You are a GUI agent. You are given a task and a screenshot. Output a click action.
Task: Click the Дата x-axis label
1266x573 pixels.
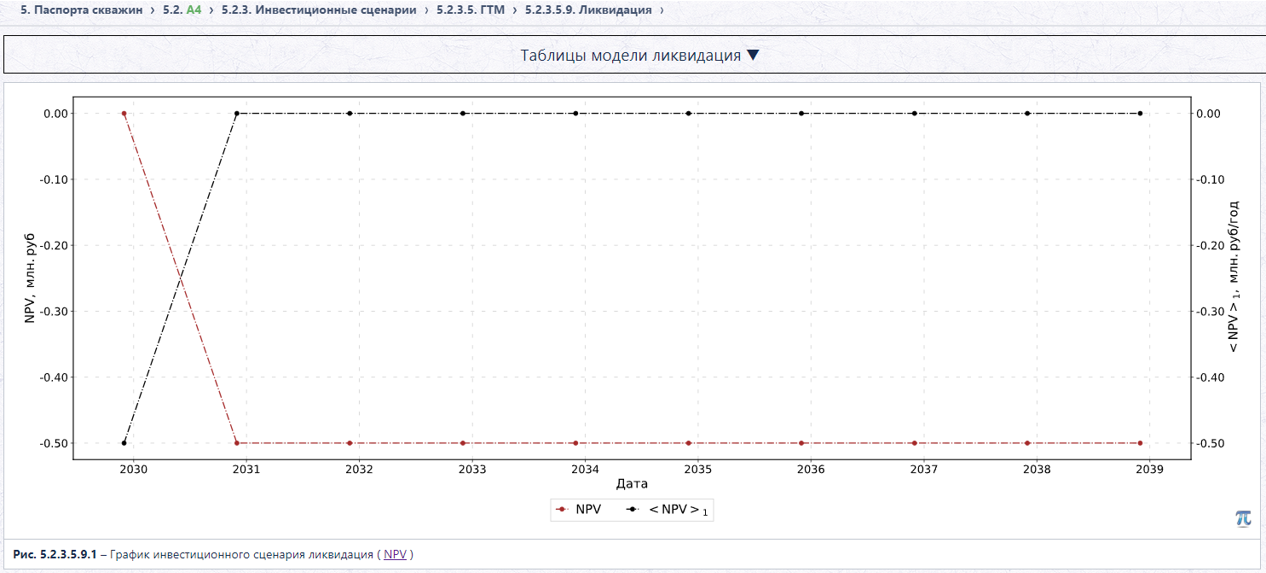pos(632,484)
